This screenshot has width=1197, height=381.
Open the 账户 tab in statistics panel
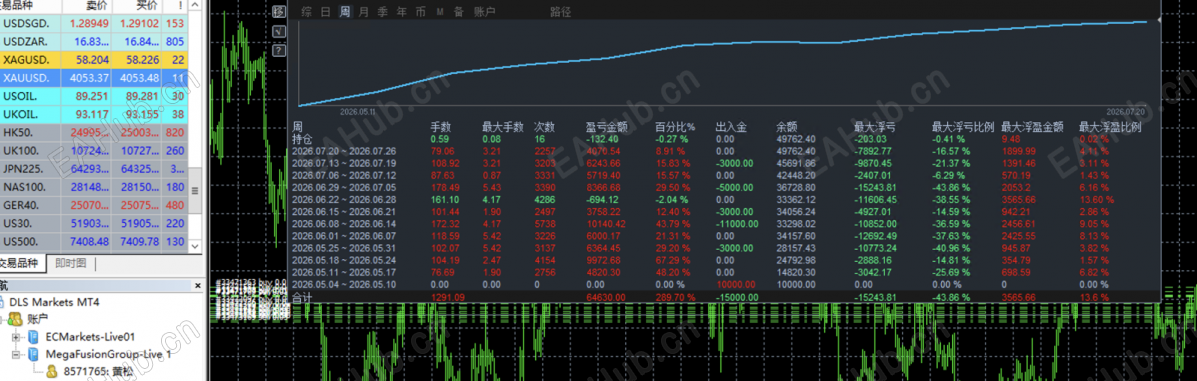pos(484,11)
